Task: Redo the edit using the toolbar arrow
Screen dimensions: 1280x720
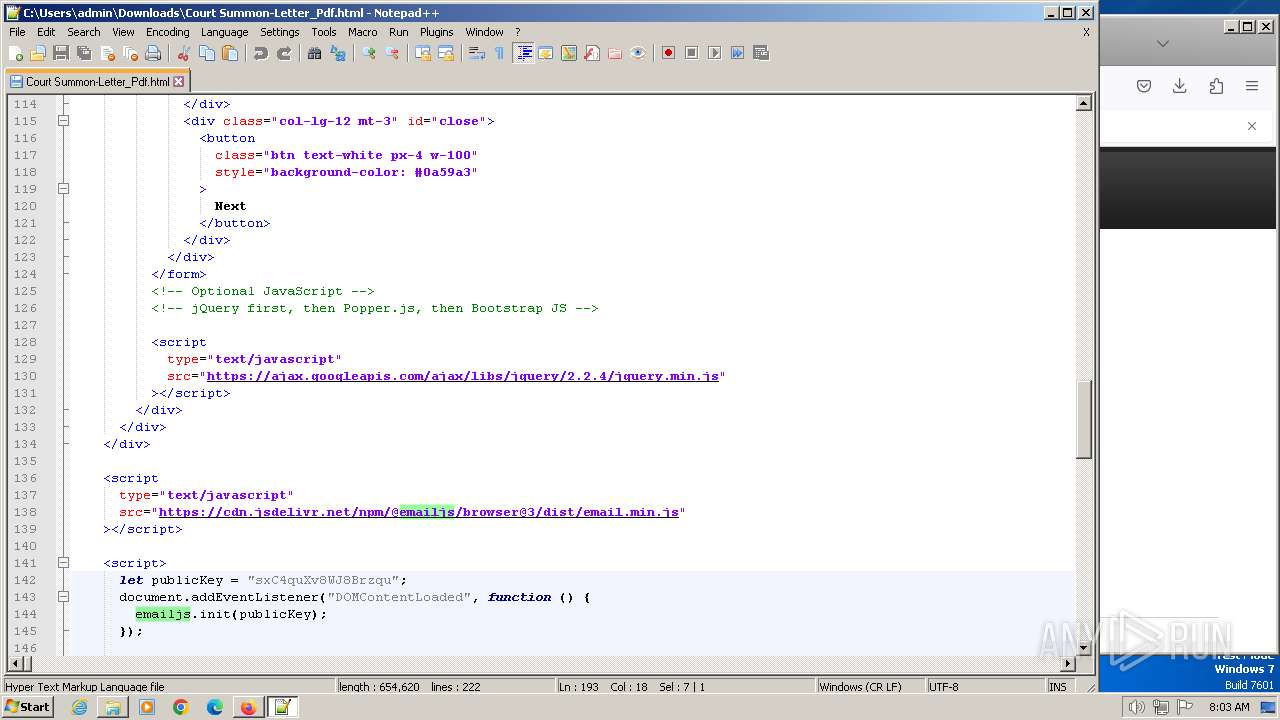Action: [x=284, y=53]
